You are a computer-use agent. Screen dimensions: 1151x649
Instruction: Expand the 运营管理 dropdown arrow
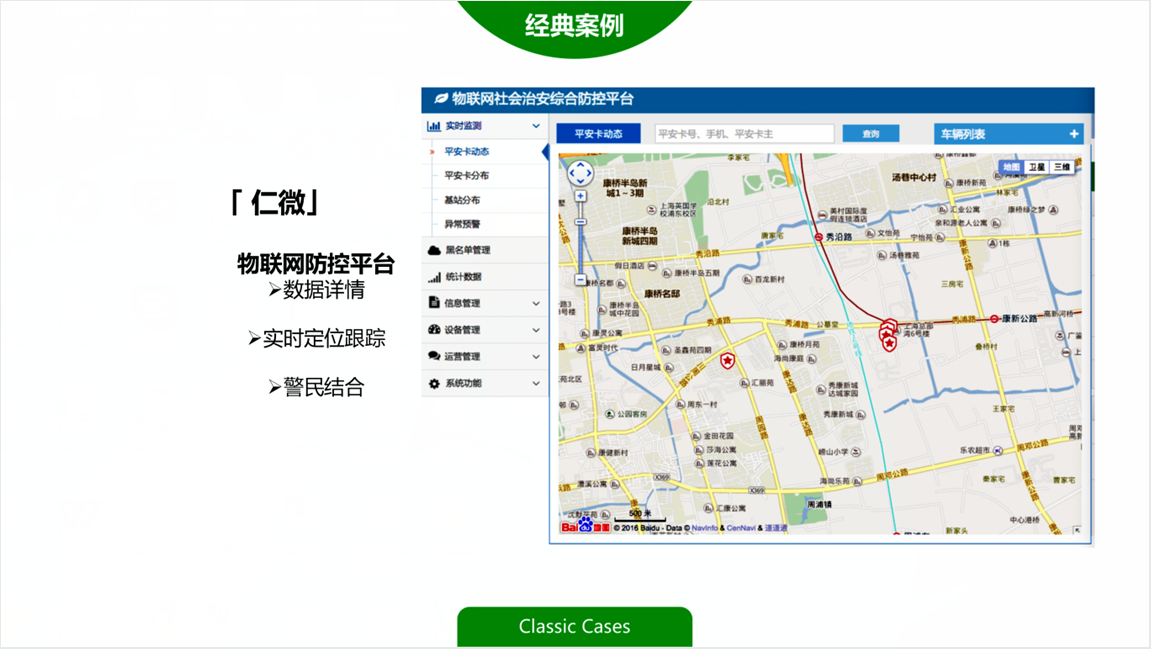[536, 356]
